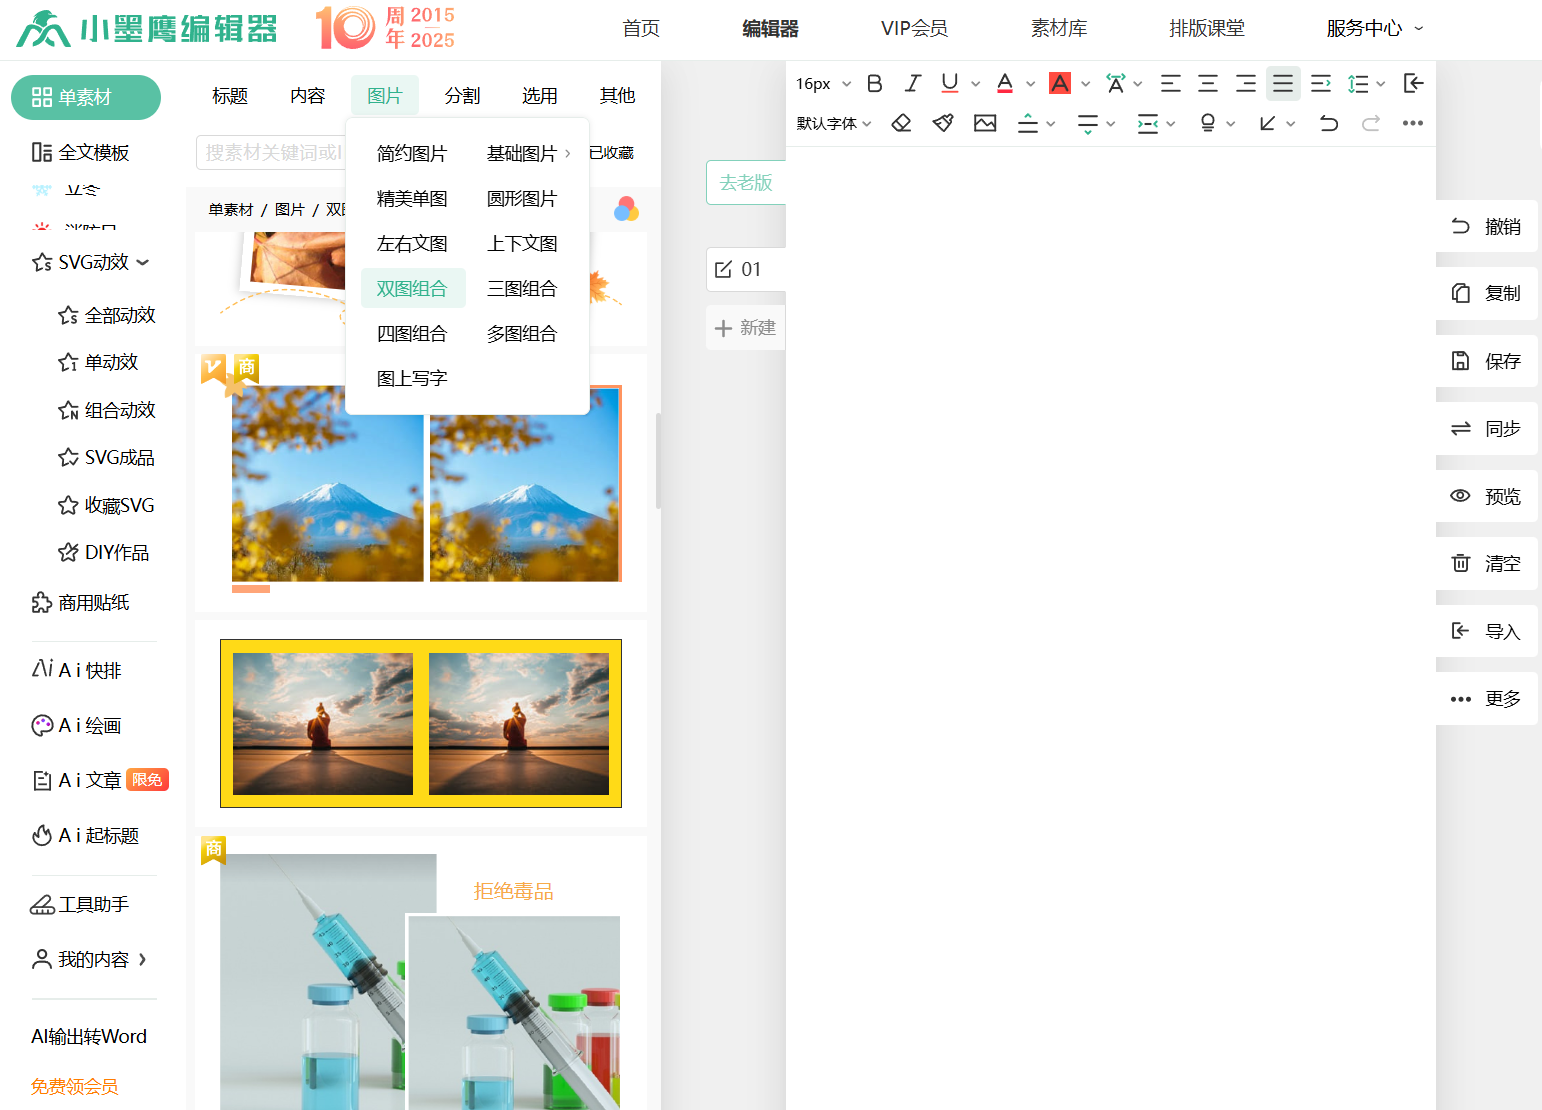This screenshot has width=1542, height=1110.
Task: Select the format painter brush icon
Action: click(x=943, y=123)
